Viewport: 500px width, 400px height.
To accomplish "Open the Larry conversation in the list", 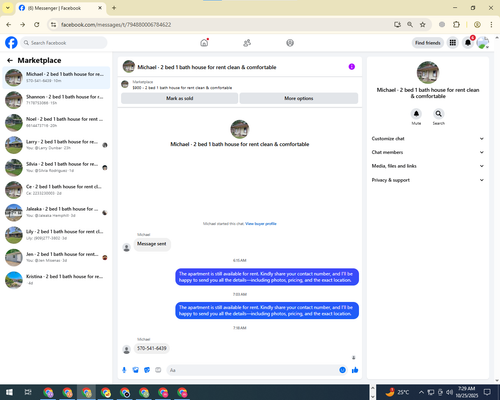I will 56,145.
